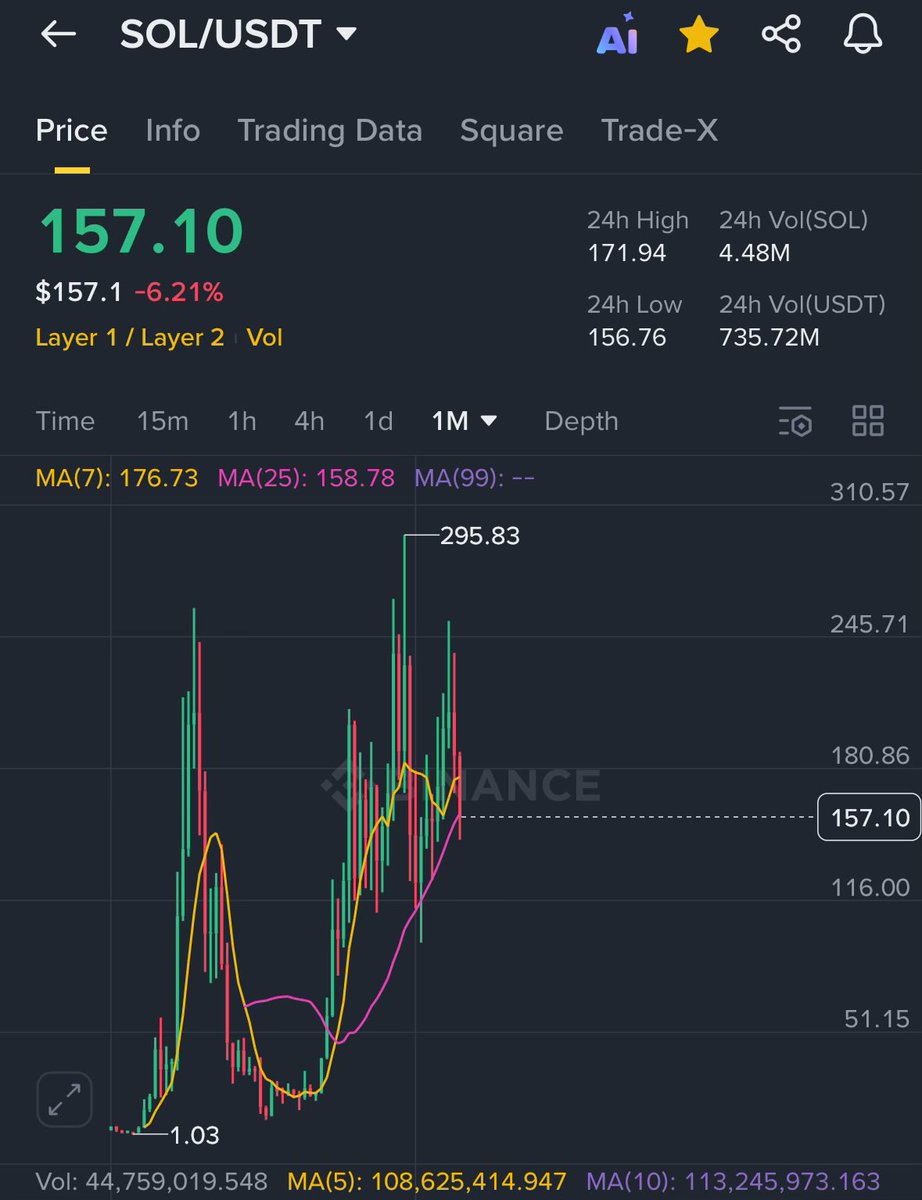This screenshot has width=922, height=1200.
Task: Tap the large 157.10 last price
Action: pos(141,231)
